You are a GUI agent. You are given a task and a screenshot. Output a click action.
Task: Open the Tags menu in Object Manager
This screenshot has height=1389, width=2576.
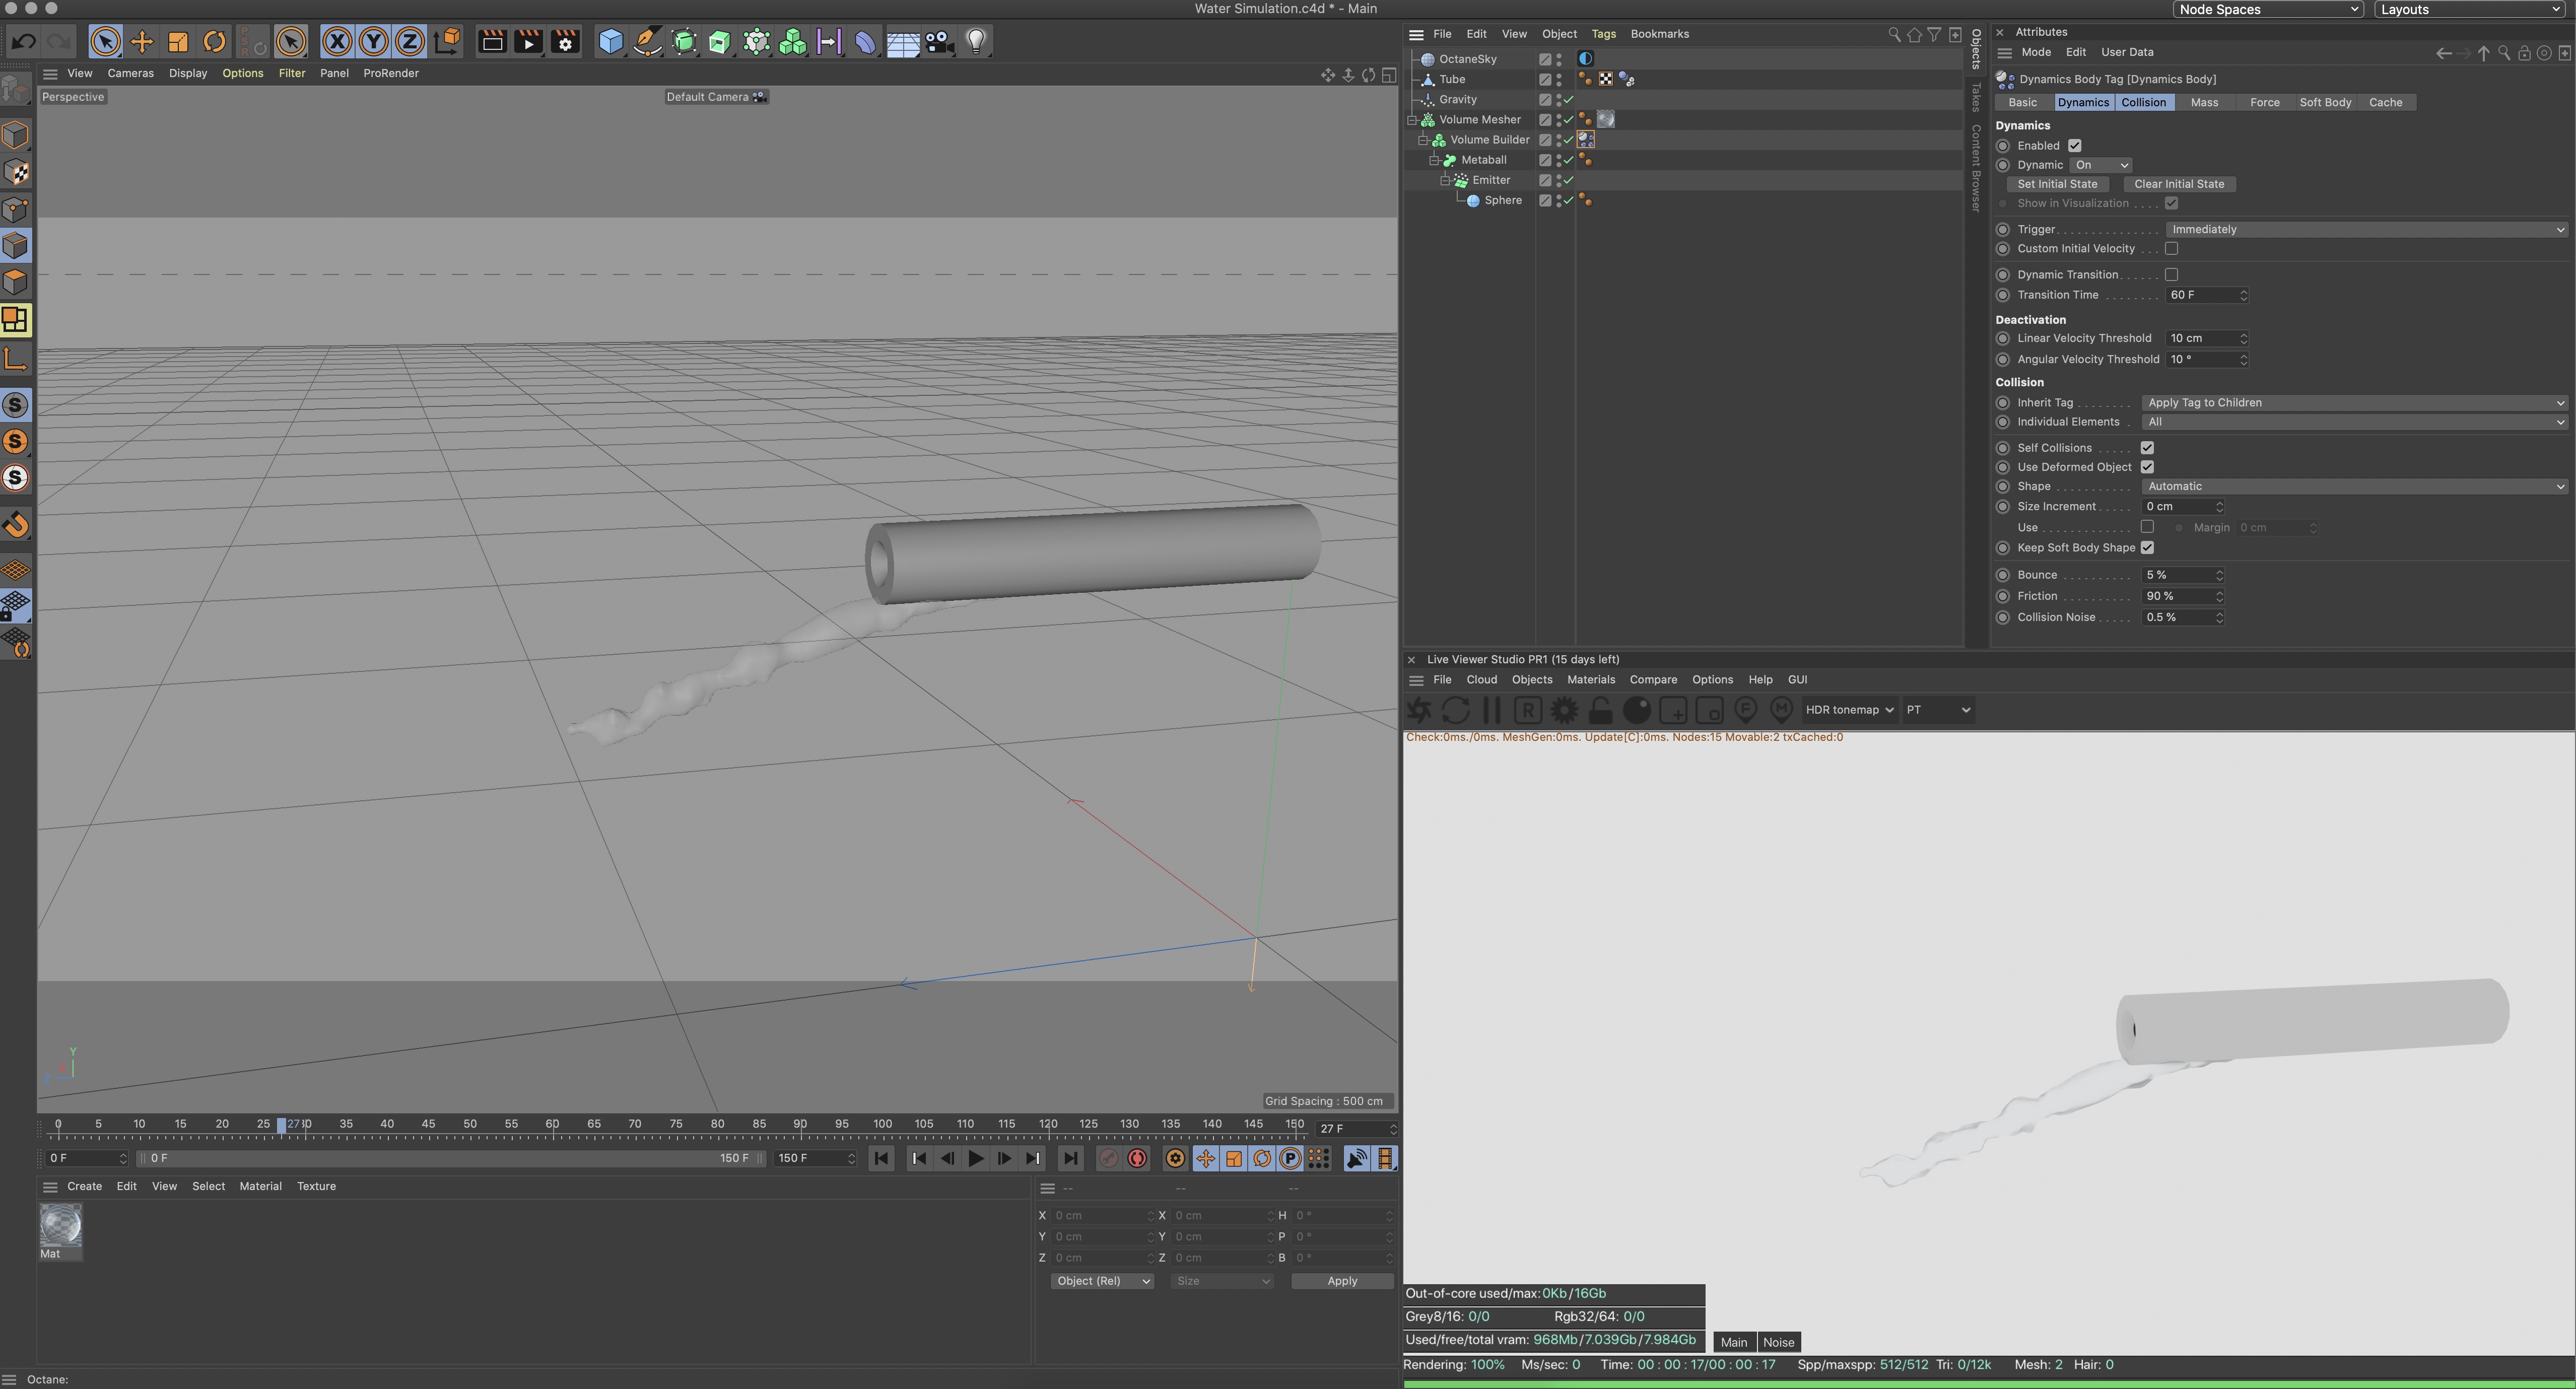point(1603,34)
